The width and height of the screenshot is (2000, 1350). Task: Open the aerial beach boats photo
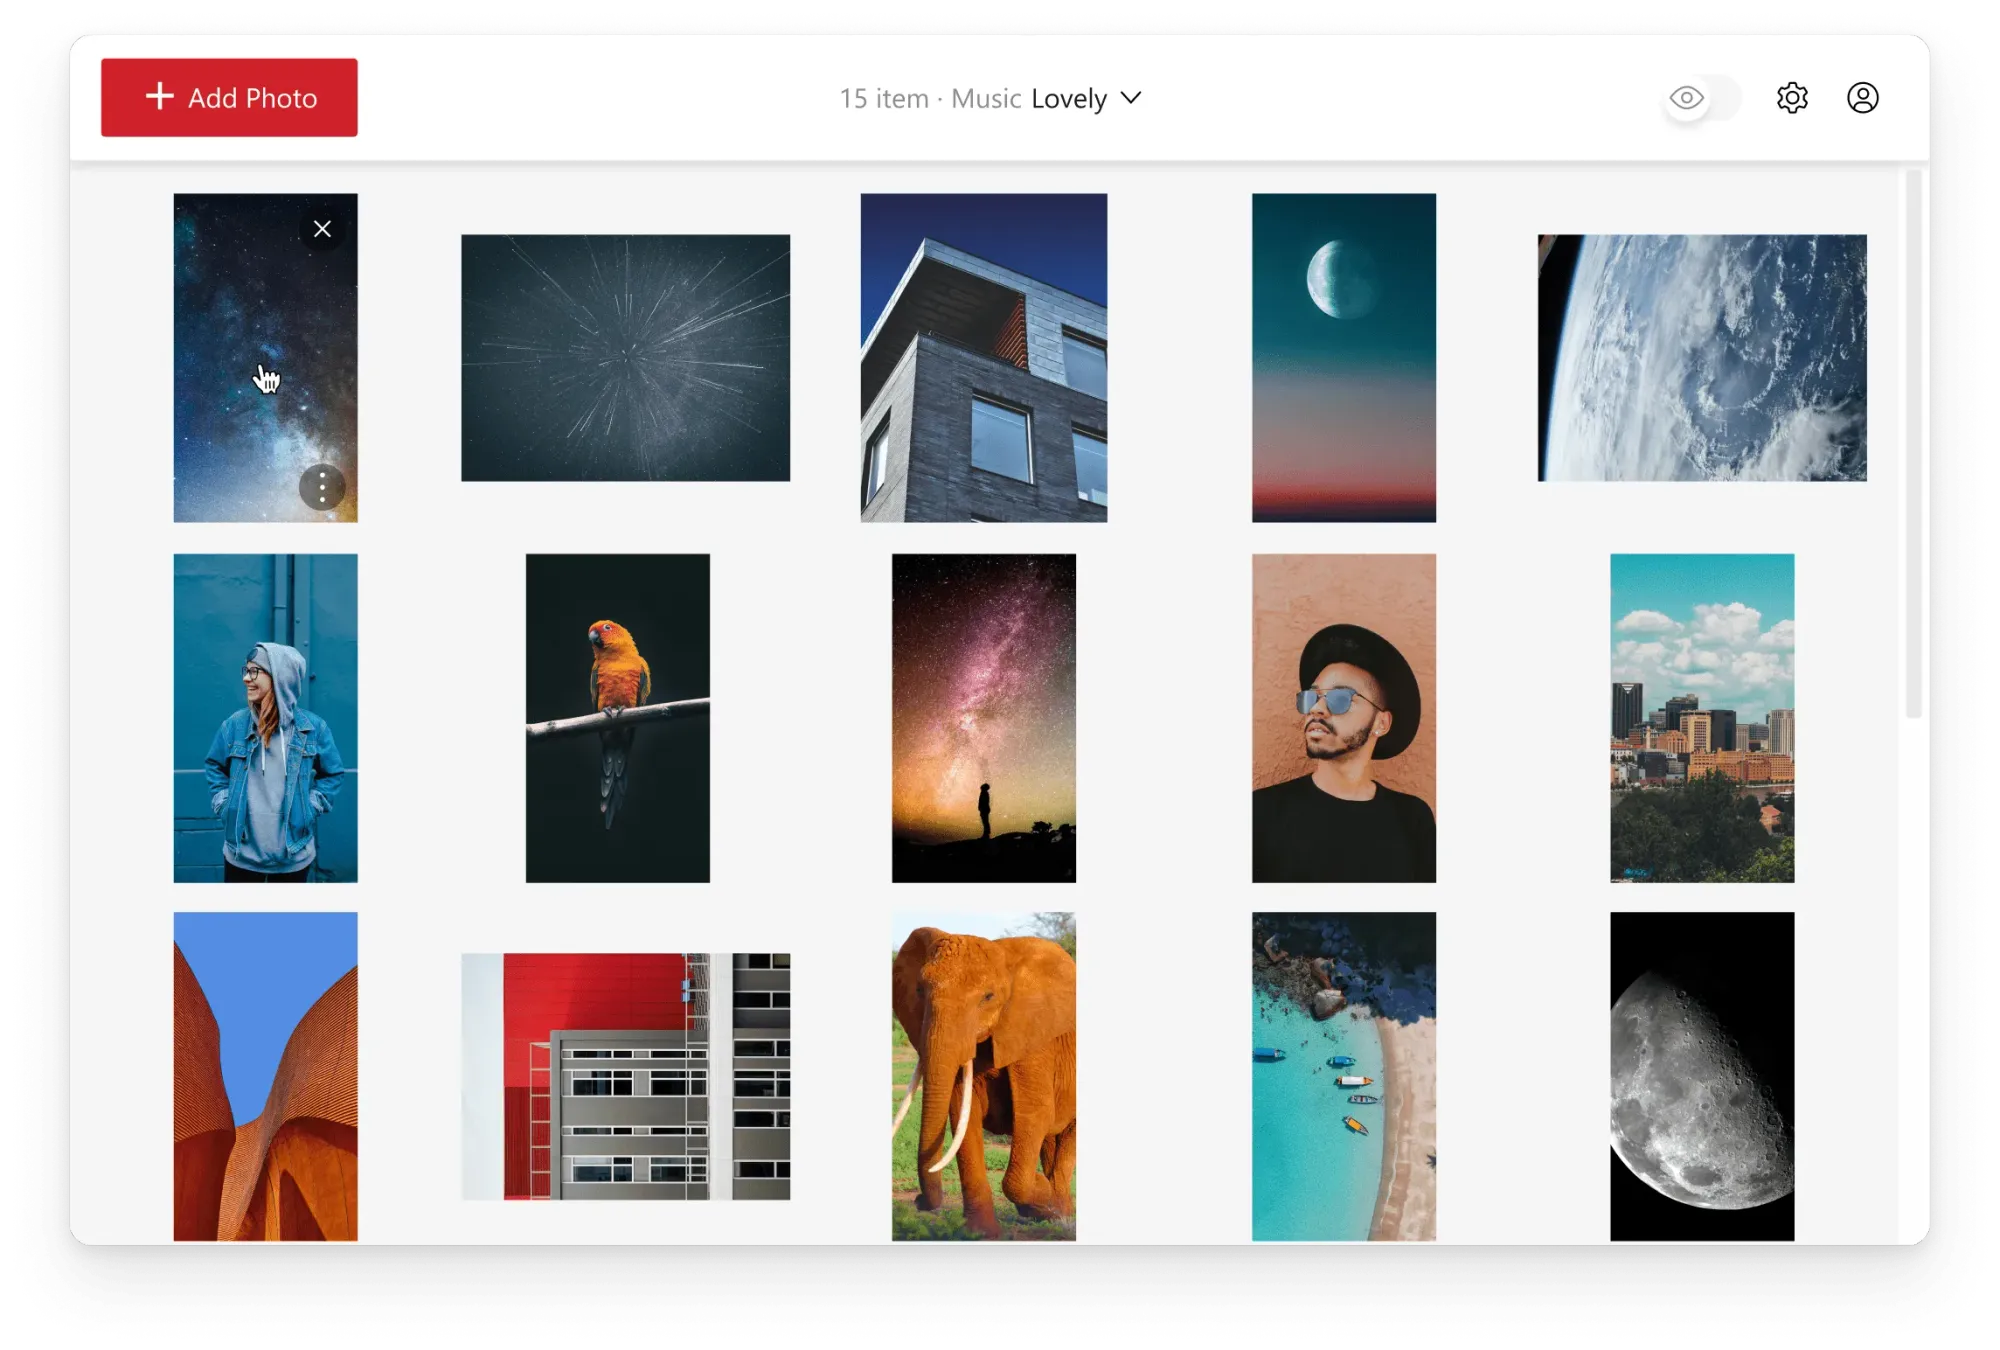(1343, 1076)
